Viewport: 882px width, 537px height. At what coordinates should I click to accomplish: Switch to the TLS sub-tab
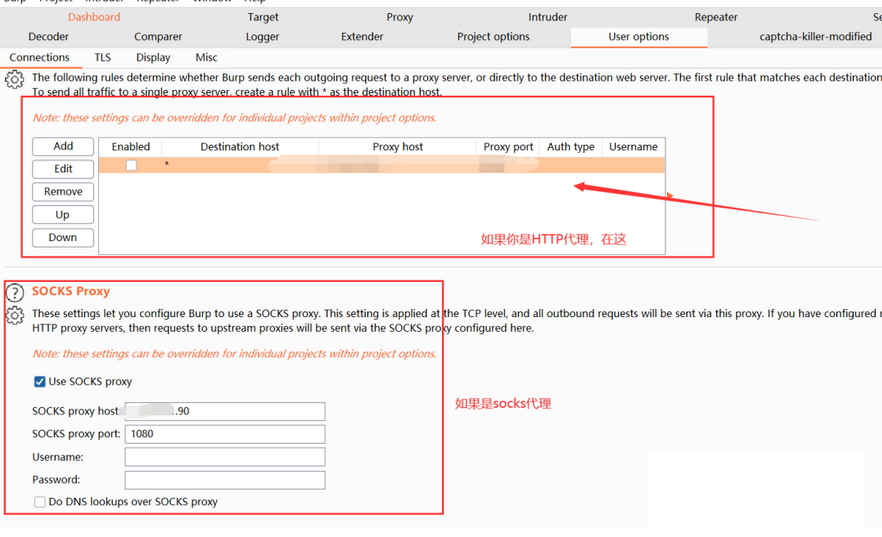tap(102, 57)
